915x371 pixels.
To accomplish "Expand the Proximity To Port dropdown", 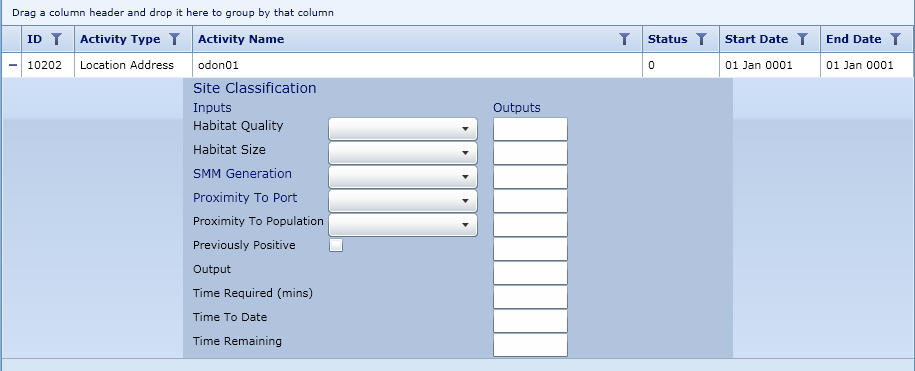I will (x=403, y=201).
